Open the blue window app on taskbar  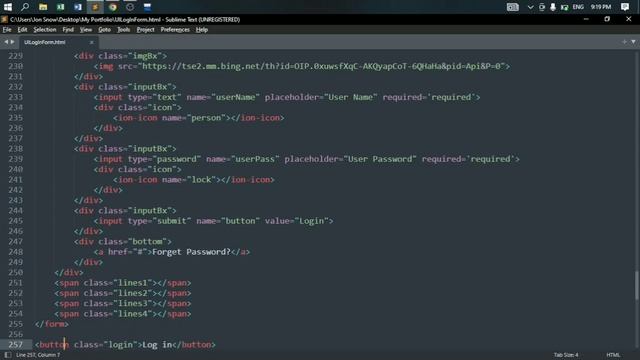point(147,7)
